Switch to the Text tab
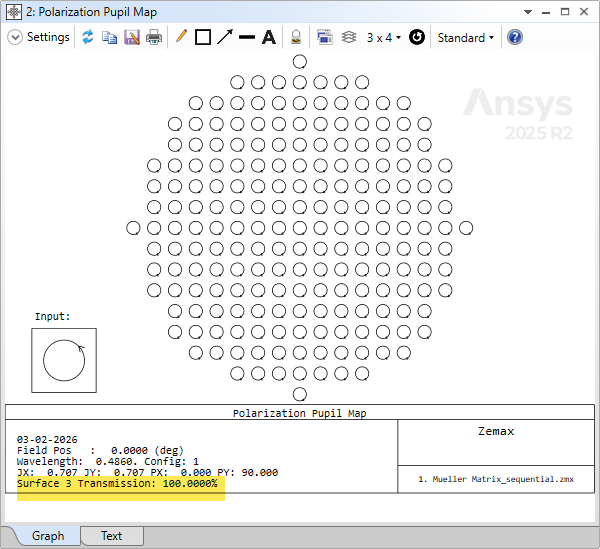This screenshot has width=600, height=549. 111,536
